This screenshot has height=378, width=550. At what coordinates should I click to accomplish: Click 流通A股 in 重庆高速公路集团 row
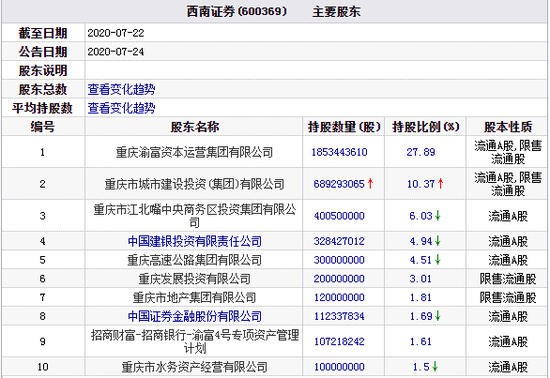[x=508, y=260]
